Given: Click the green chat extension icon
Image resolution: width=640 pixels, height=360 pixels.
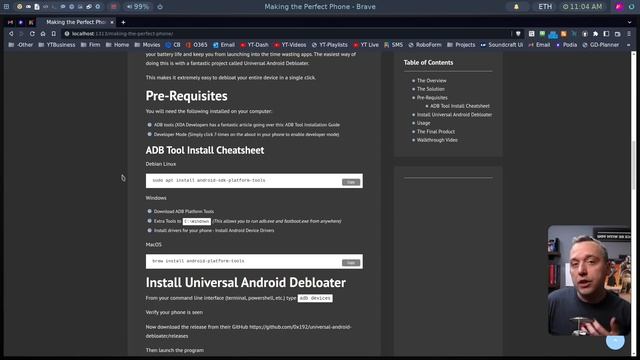Looking at the screenshot, I should (542, 34).
